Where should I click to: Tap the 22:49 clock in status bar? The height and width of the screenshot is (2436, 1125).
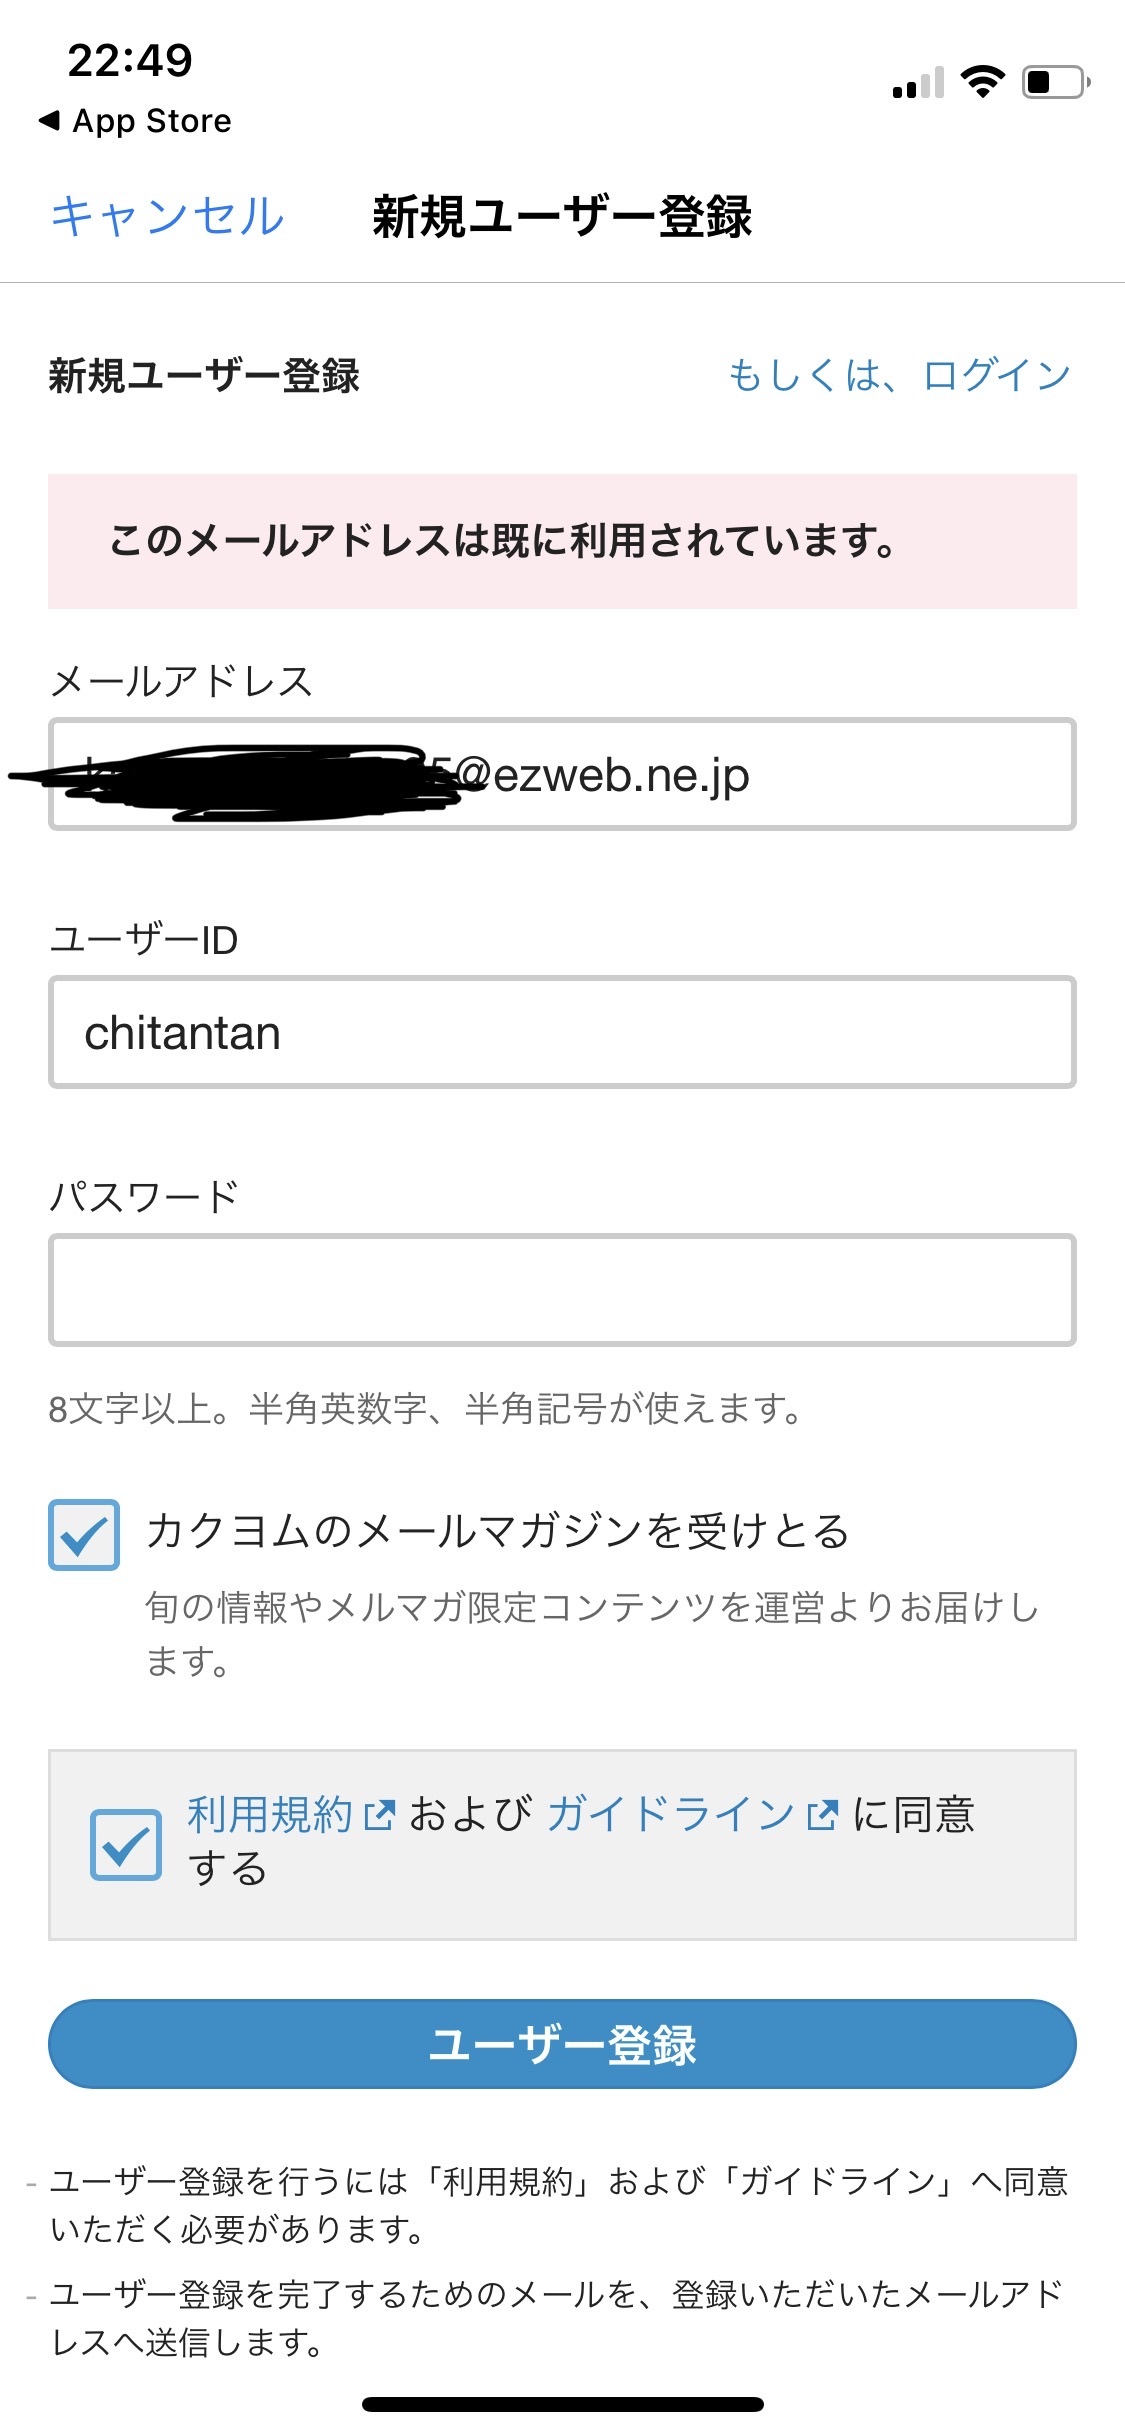130,61
